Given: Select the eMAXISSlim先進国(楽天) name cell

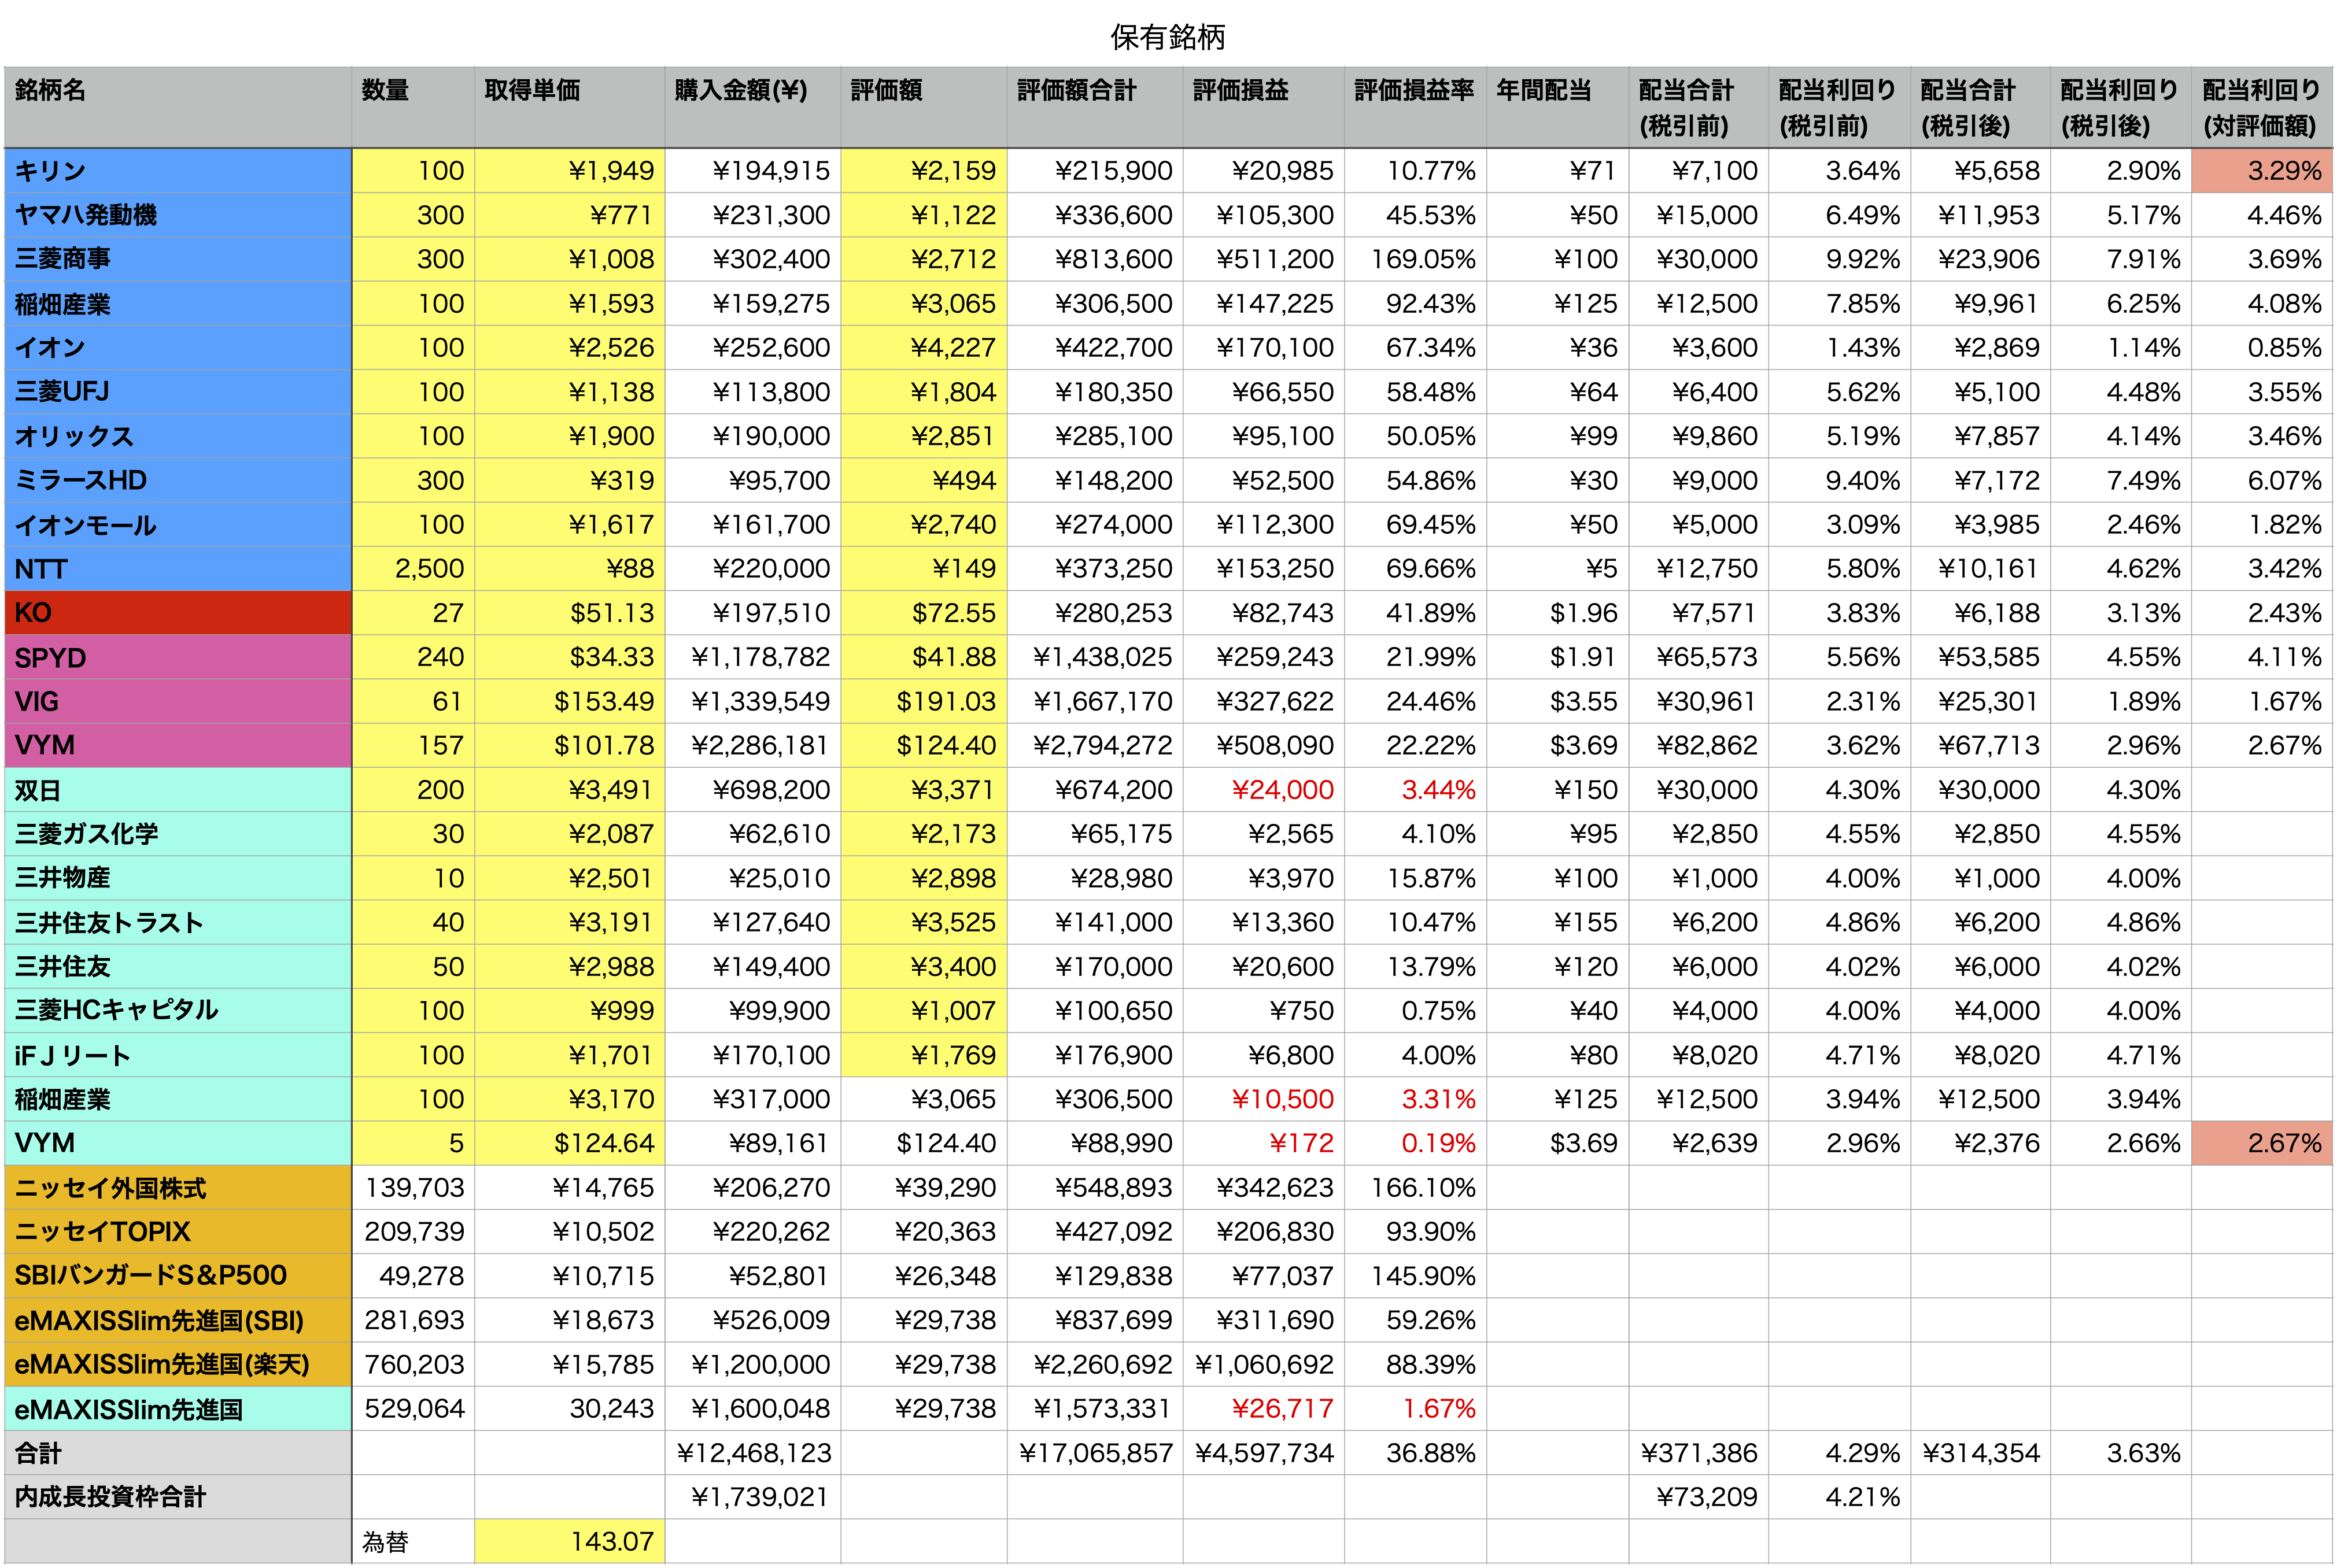Looking at the screenshot, I should point(178,1364).
